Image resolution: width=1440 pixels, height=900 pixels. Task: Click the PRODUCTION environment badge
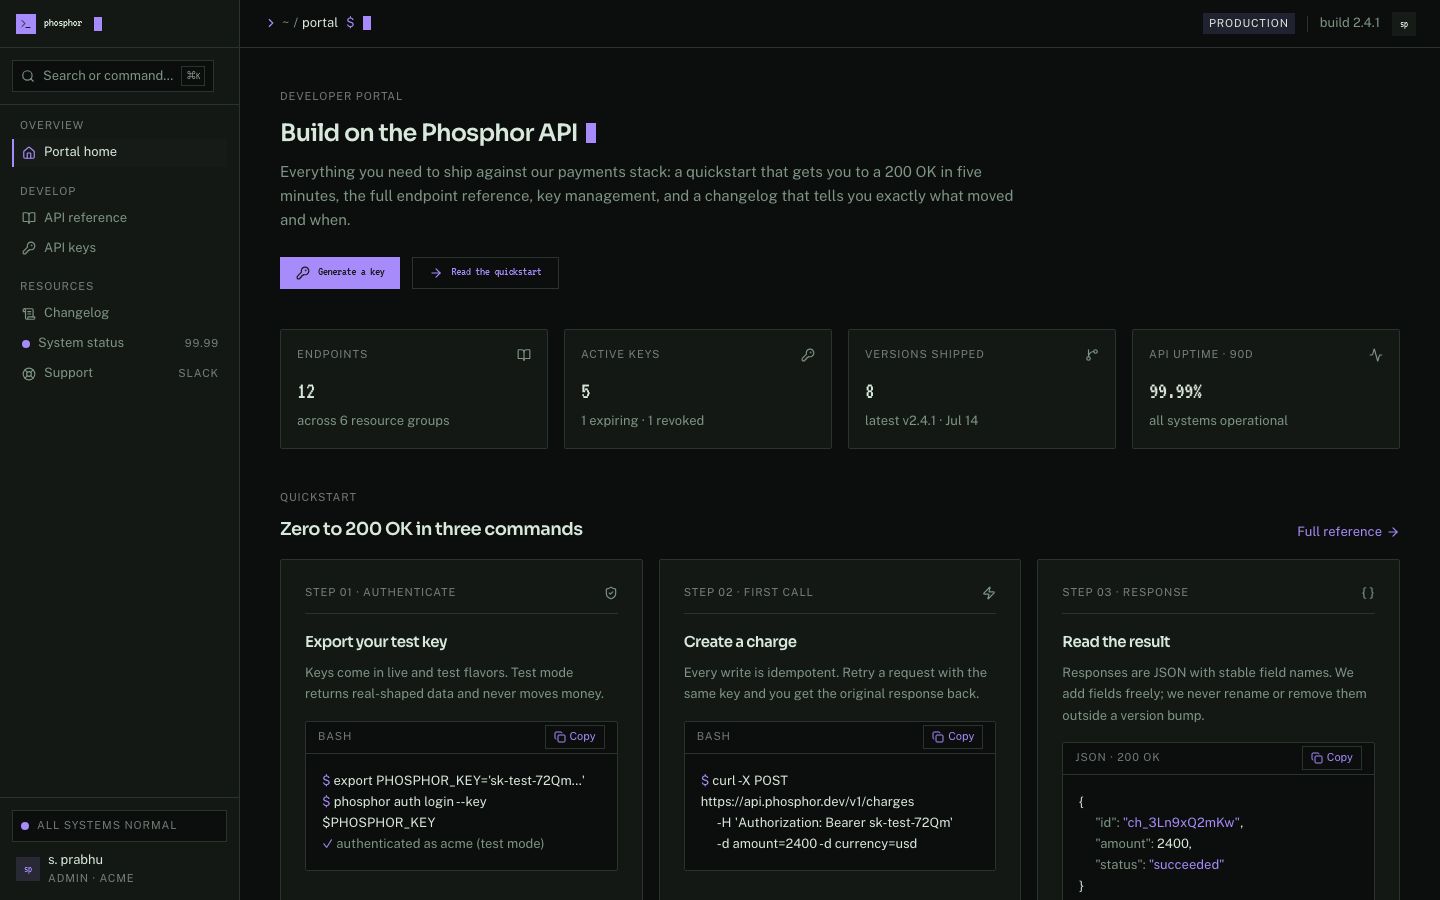pos(1248,23)
